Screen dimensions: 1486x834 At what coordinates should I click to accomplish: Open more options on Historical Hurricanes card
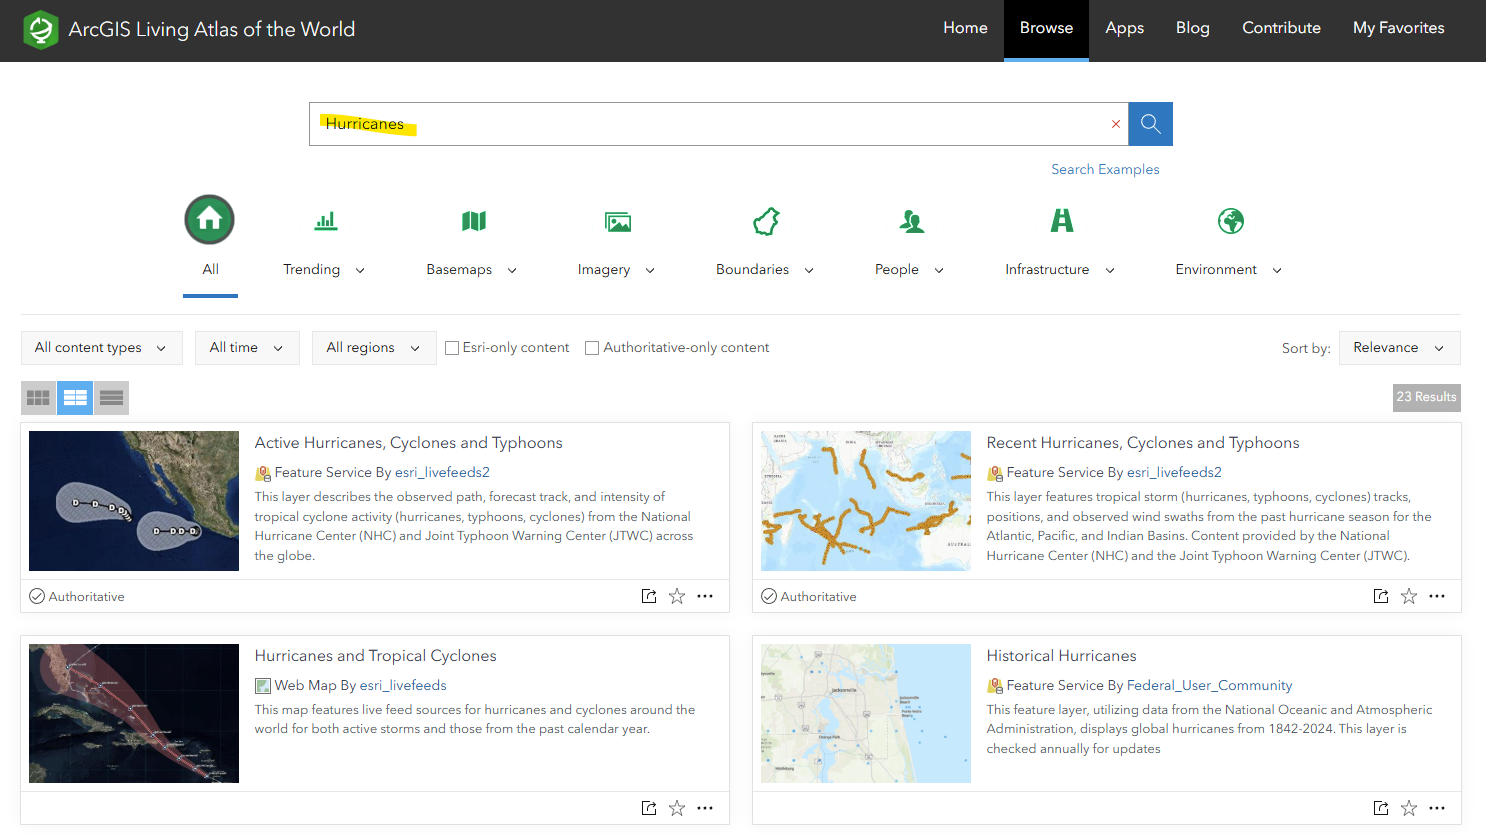(1437, 808)
